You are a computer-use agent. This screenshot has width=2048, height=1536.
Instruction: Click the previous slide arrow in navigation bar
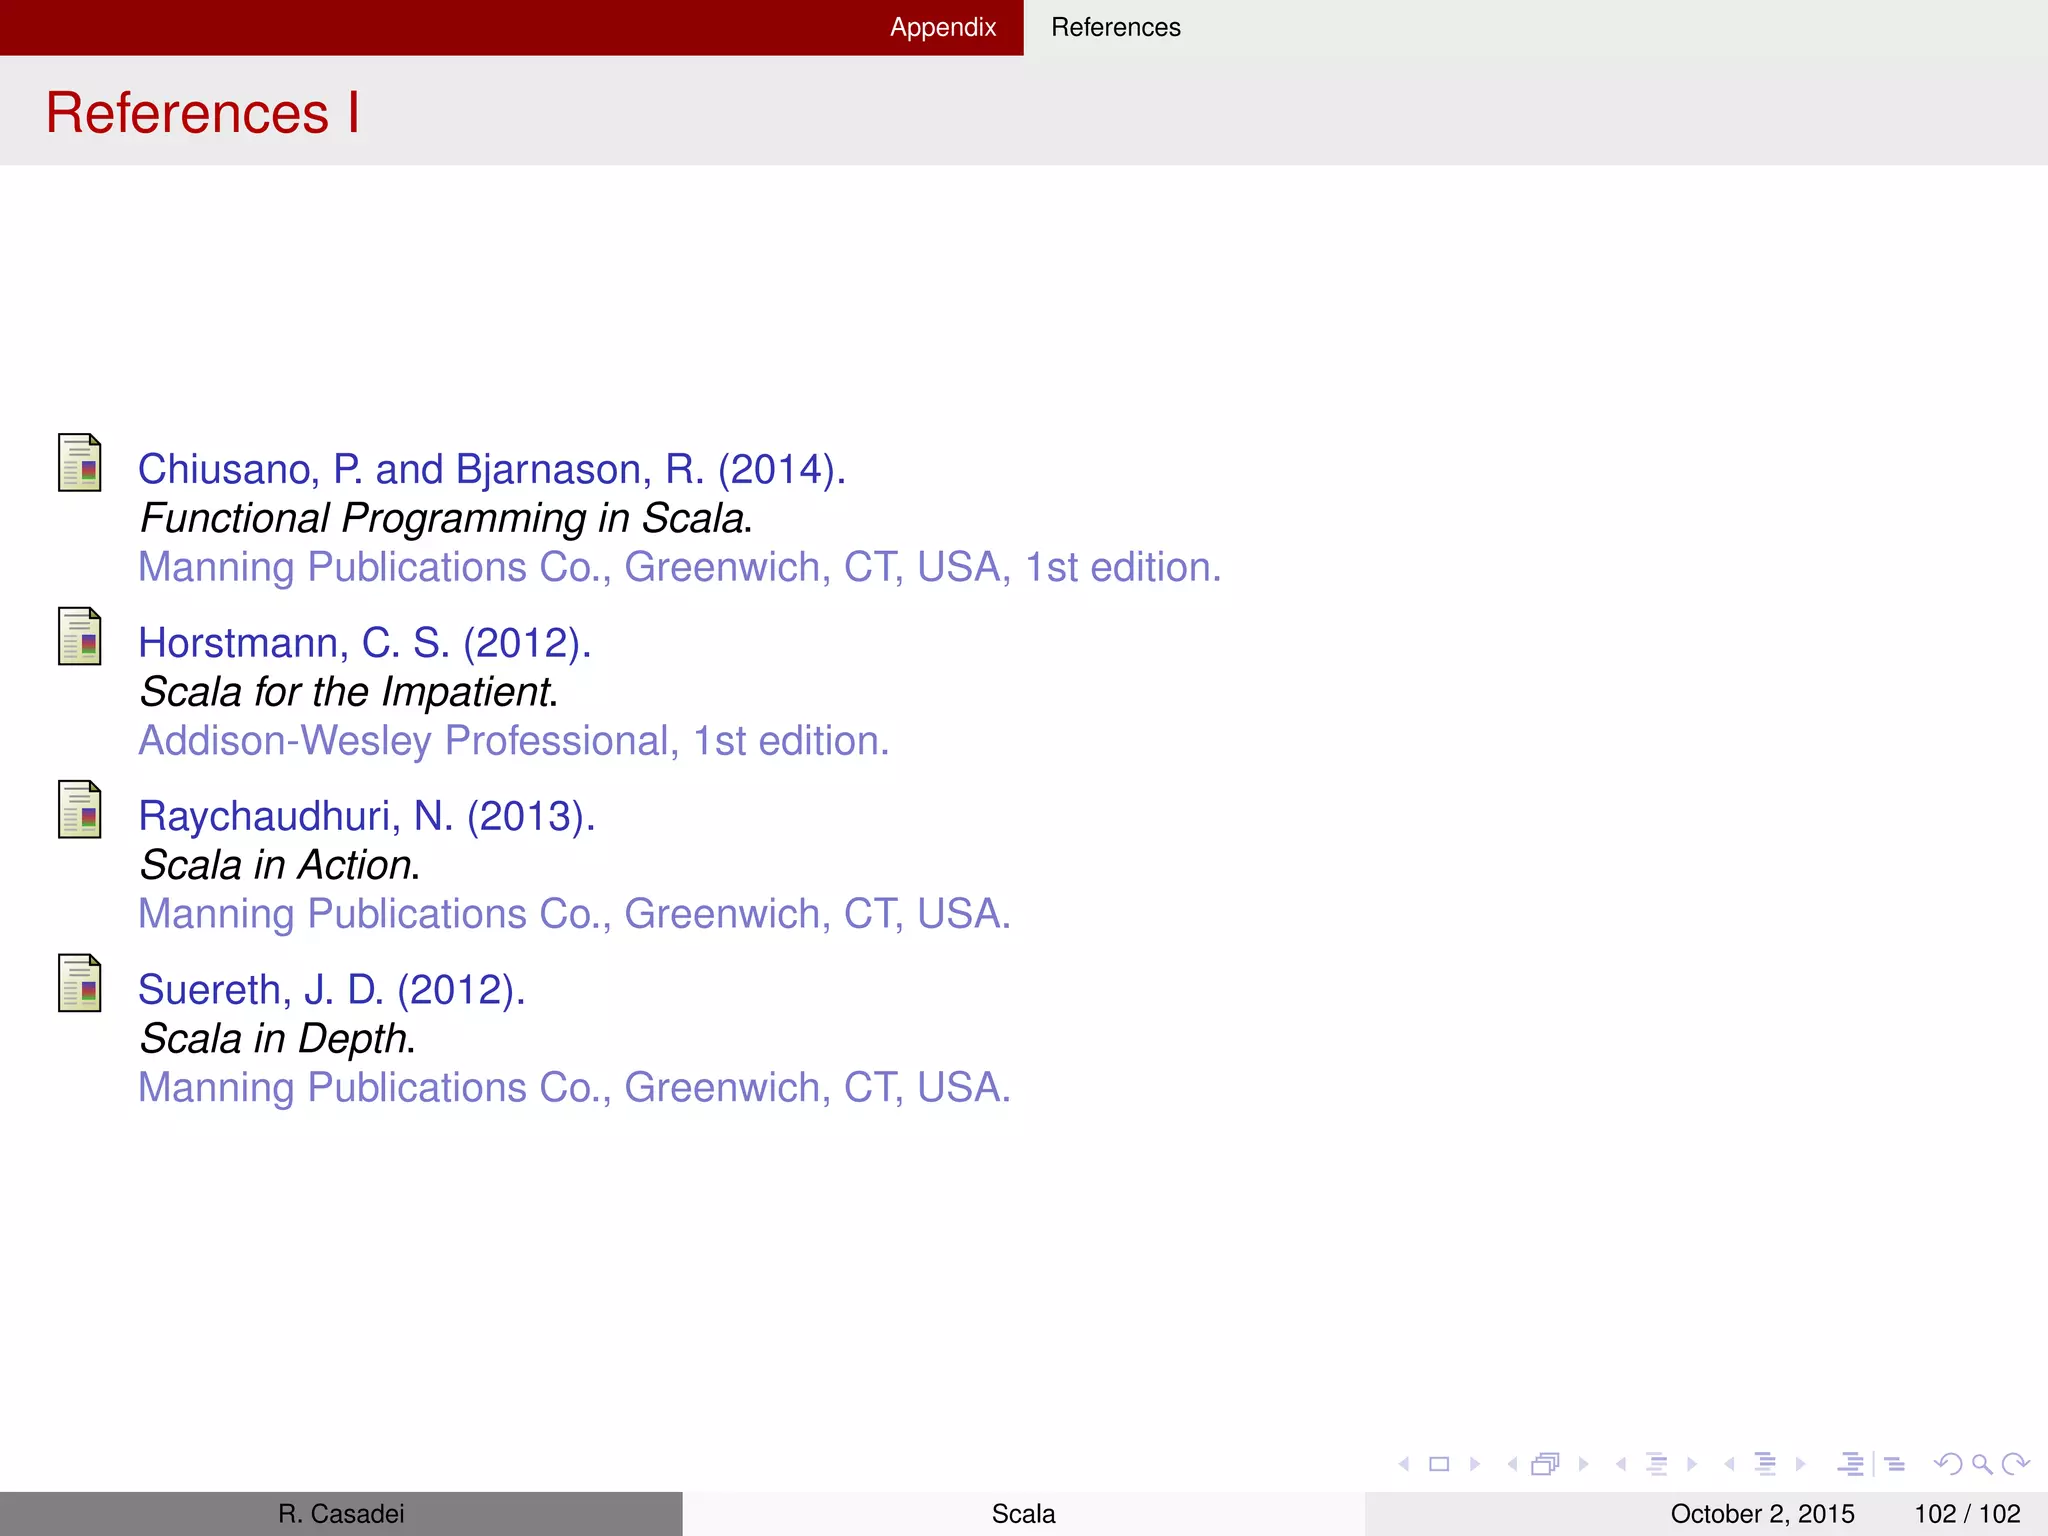pyautogui.click(x=1404, y=1464)
